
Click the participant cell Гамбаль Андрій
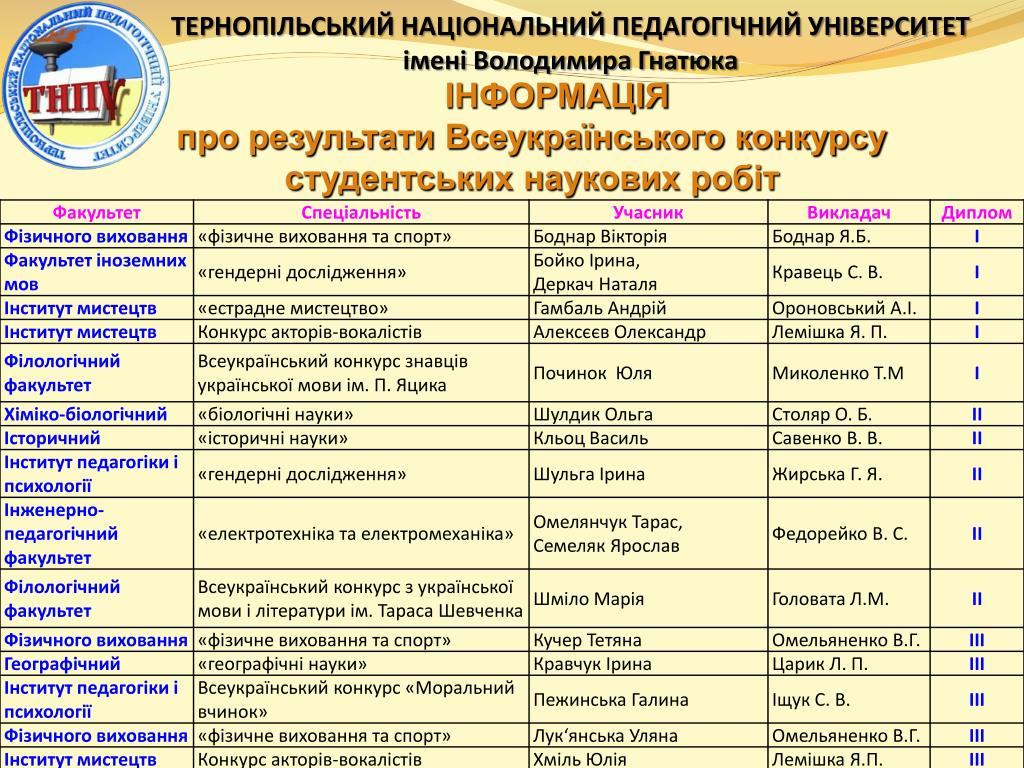pos(648,308)
